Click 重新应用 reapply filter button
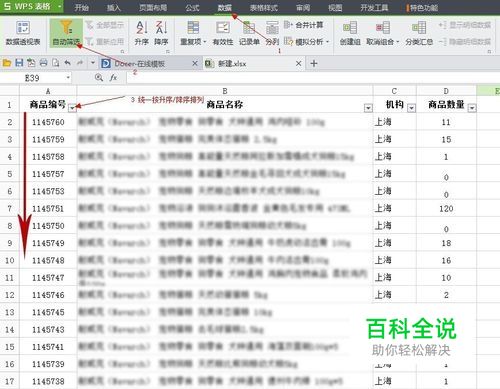Screen dimensions: 500x389 104,42
